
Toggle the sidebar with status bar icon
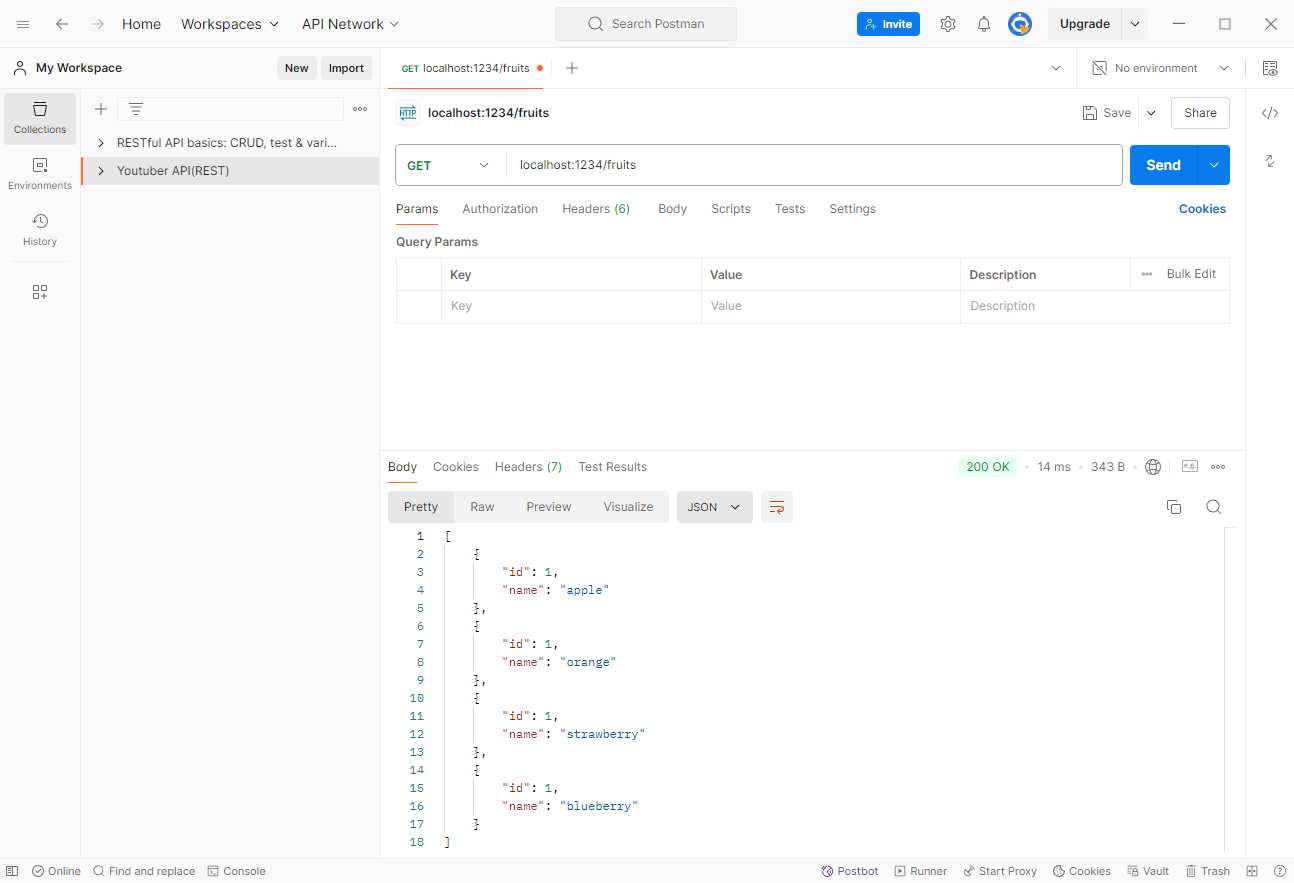12,871
